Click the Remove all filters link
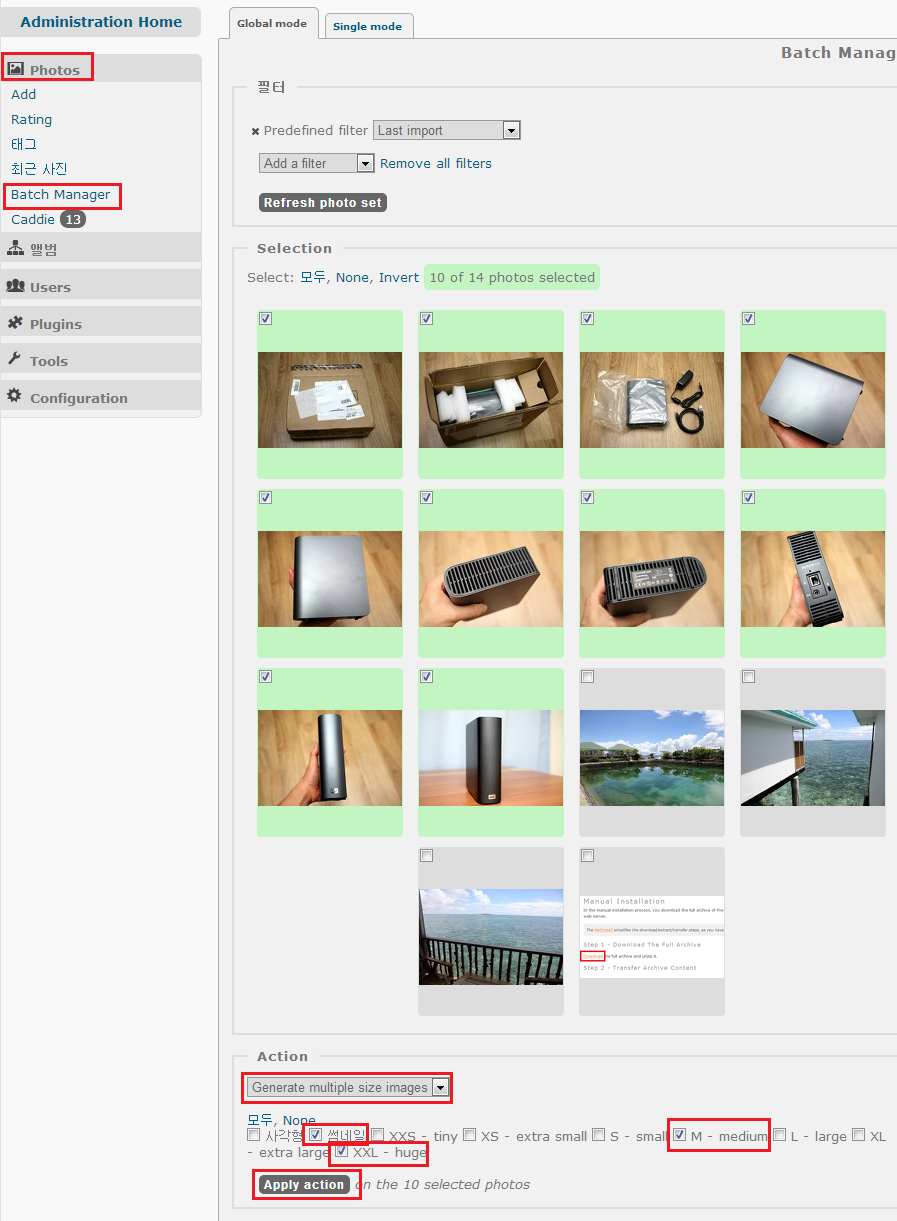Image resolution: width=897 pixels, height=1221 pixels. (436, 163)
